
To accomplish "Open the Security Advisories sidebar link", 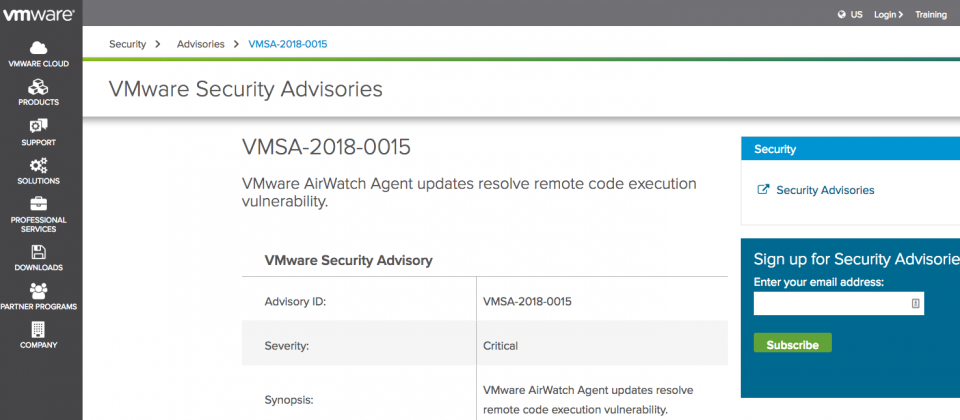I will [x=825, y=190].
